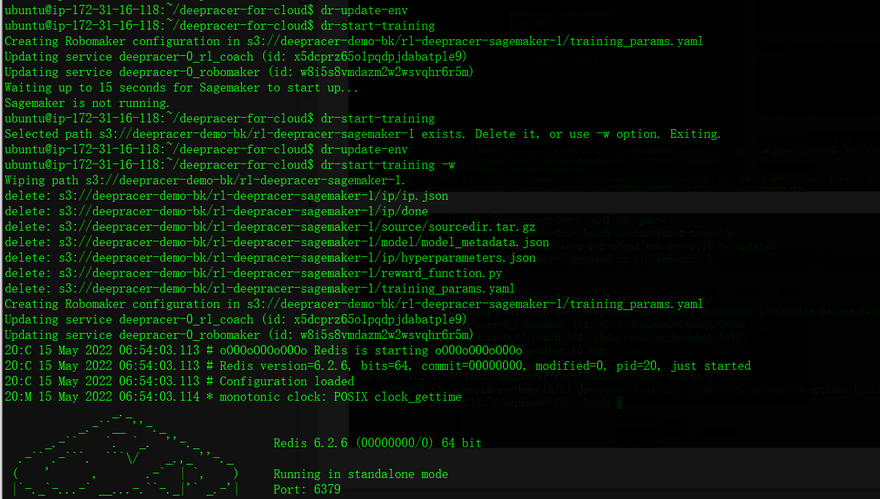
Task: Select the model_metadata.json delete line
Action: tap(276, 243)
